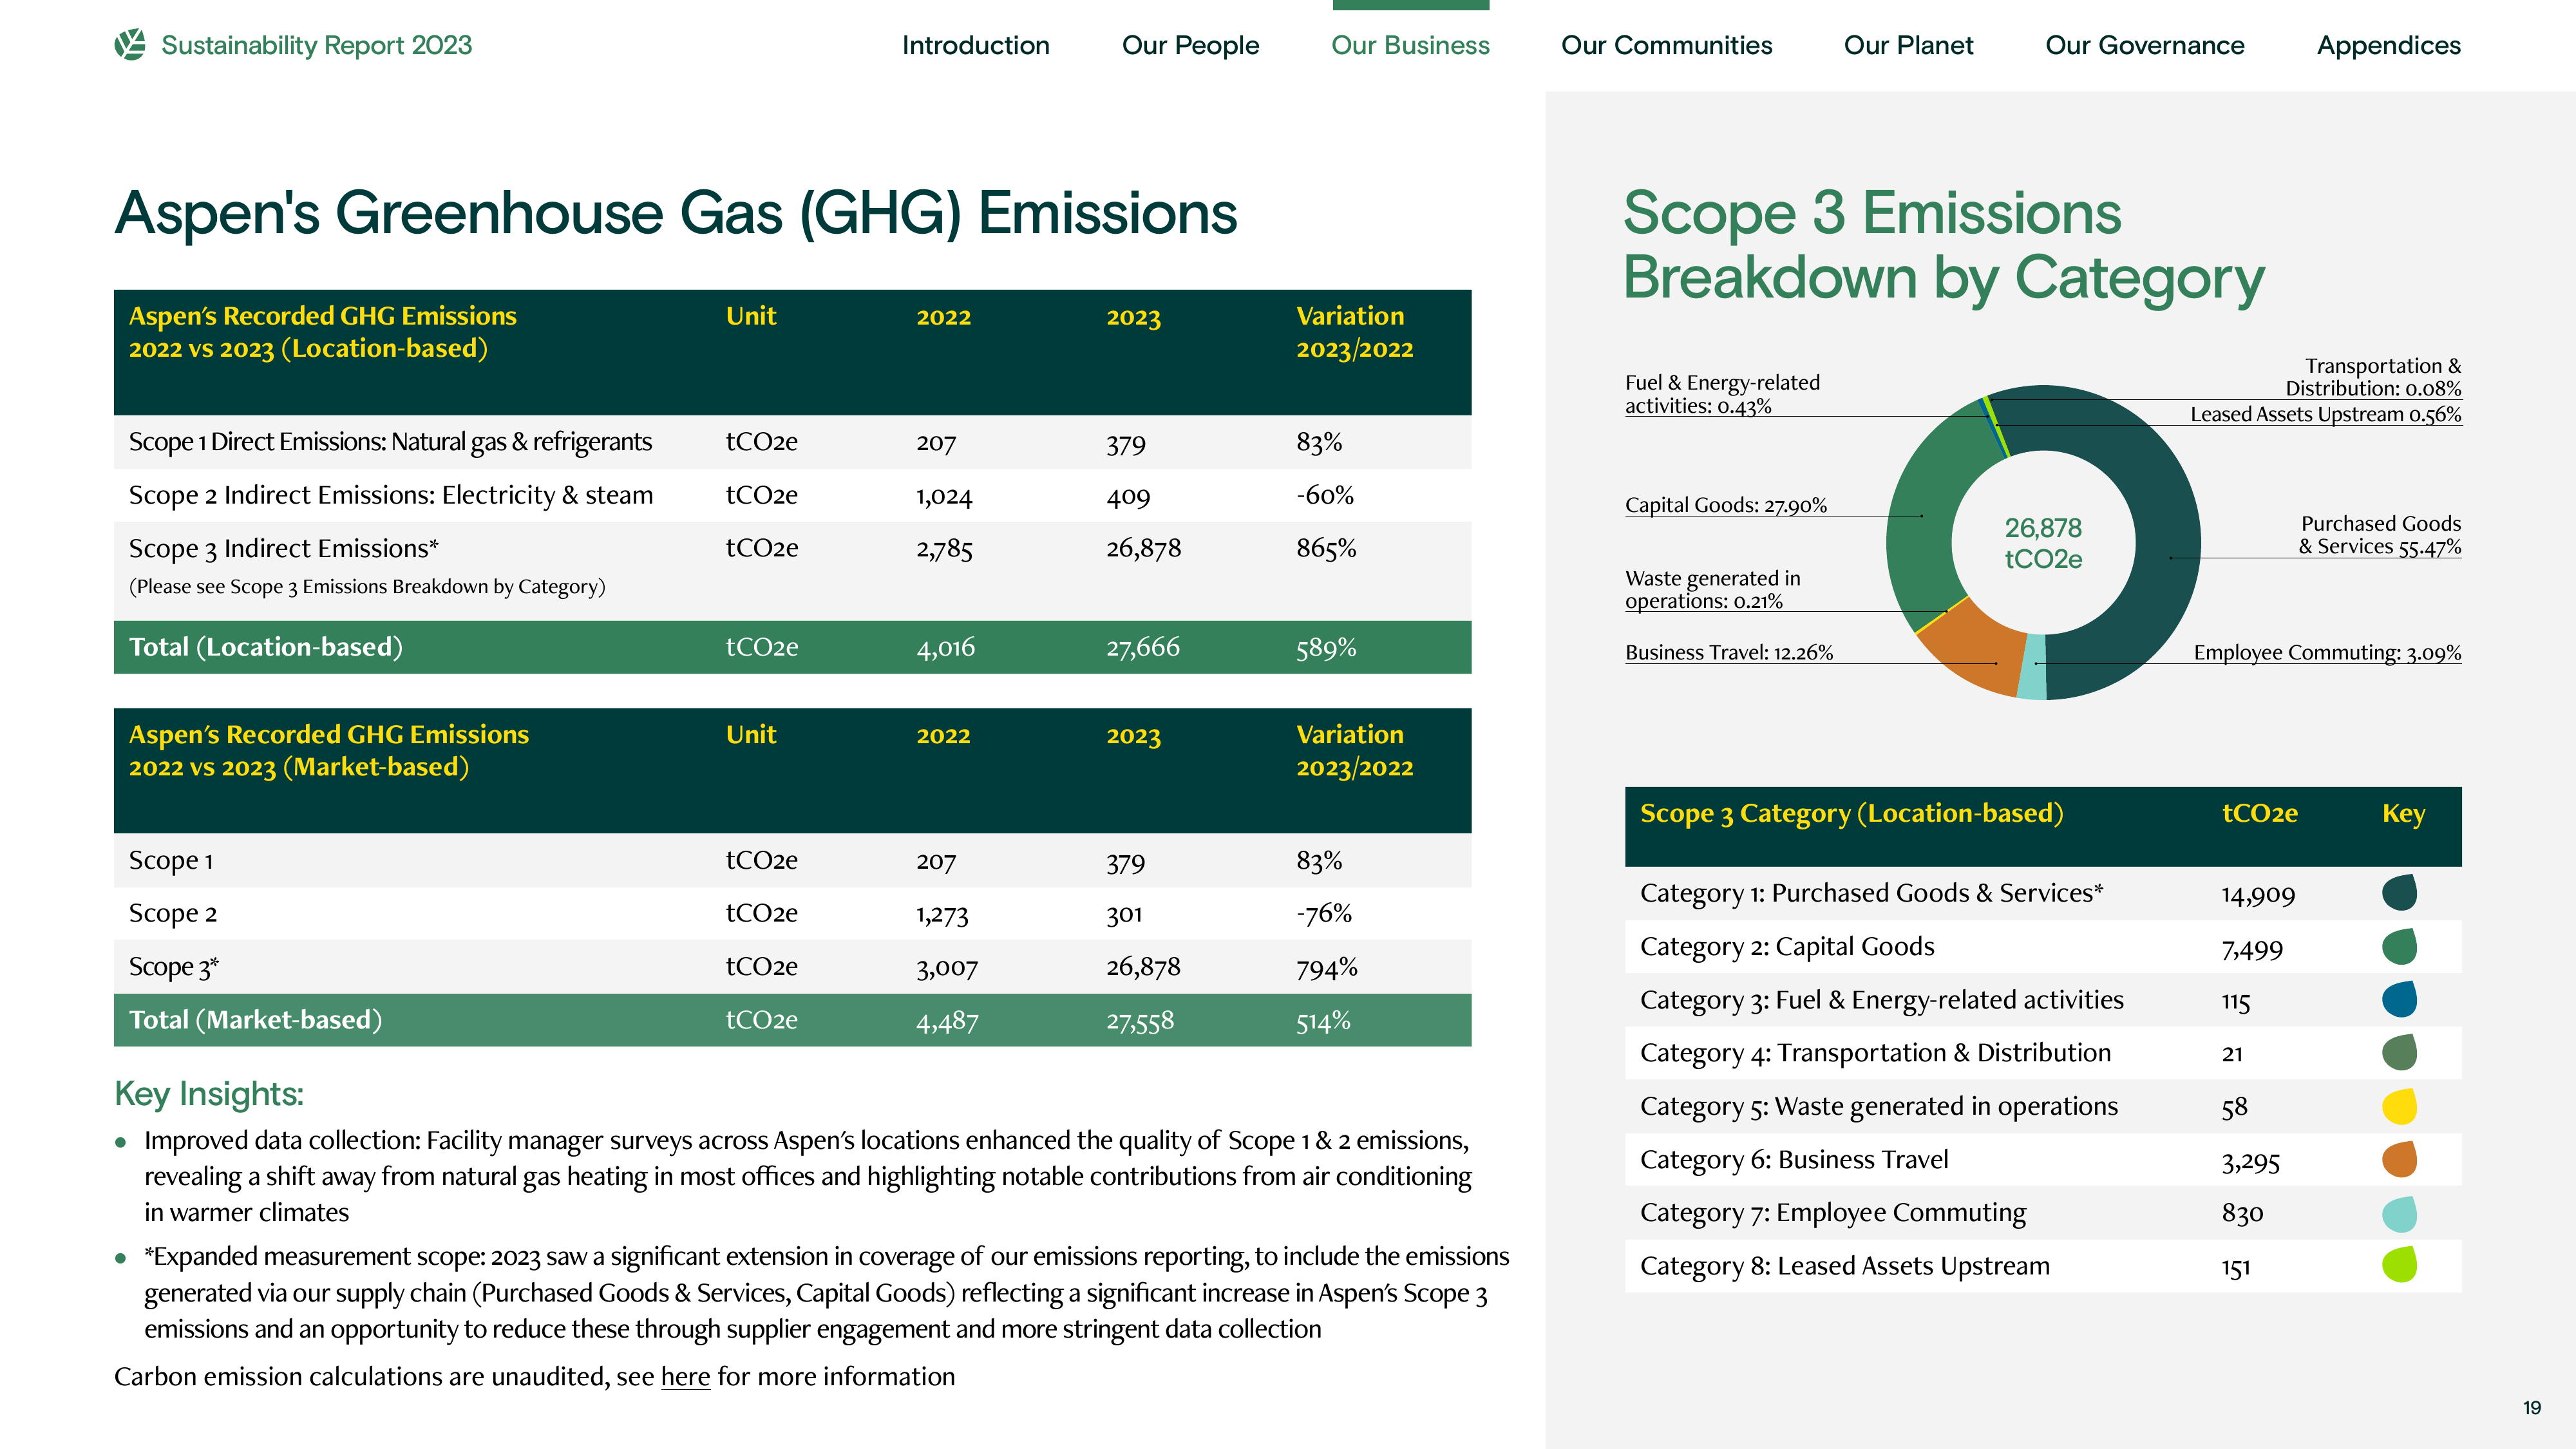The height and width of the screenshot is (1449, 2576).
Task: Click the 'Capital Goods: 27.90%' chart label
Action: (1726, 505)
